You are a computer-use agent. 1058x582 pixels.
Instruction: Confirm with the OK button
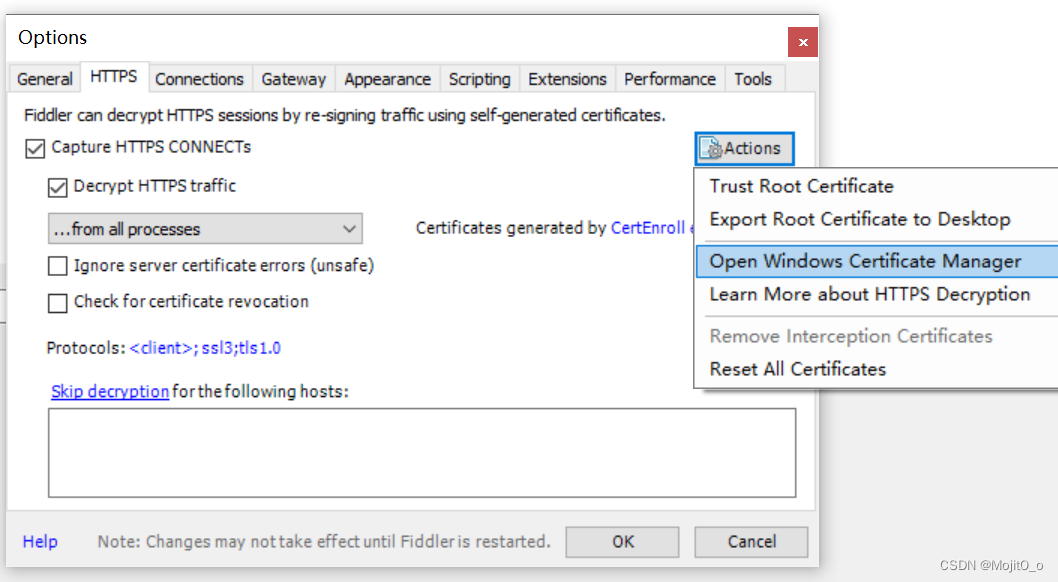(x=622, y=542)
